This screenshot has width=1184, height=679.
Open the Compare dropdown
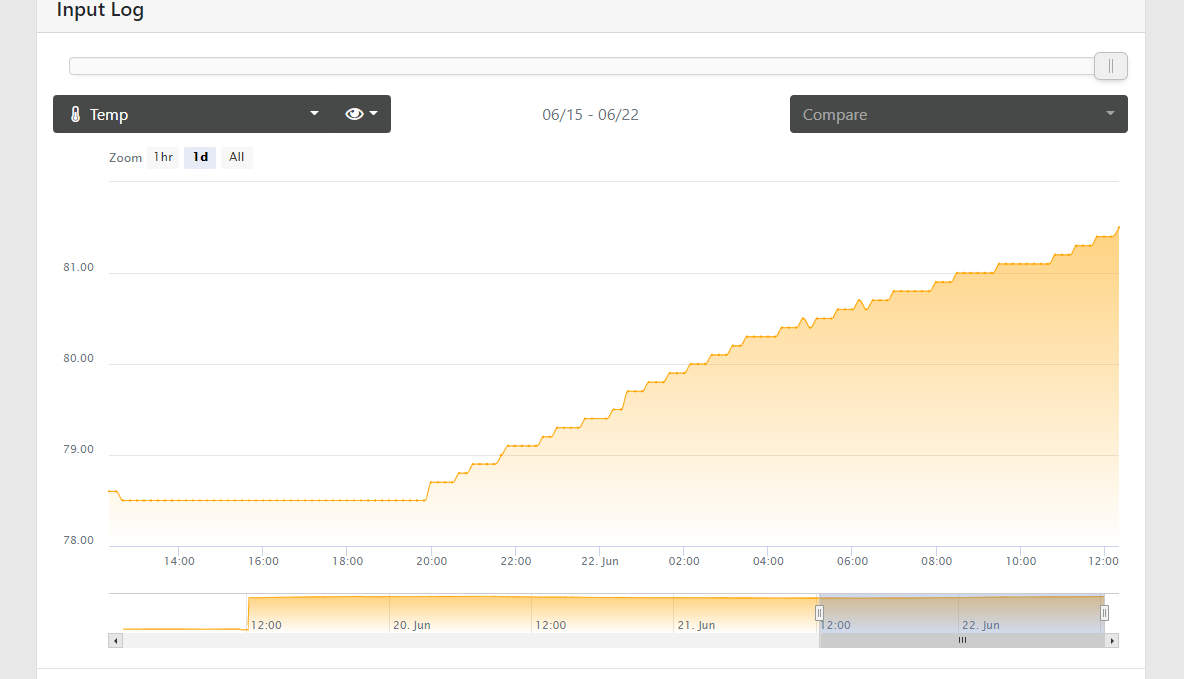click(x=958, y=114)
